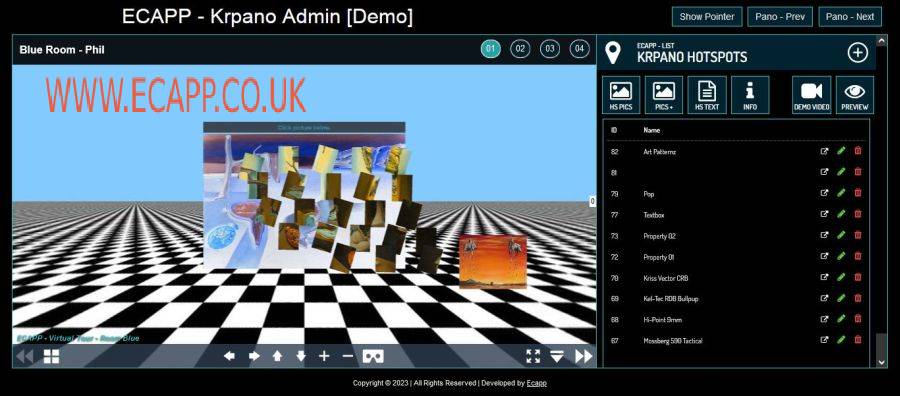Add a new hotspot with the plus icon
The height and width of the screenshot is (396, 900).
pos(858,53)
